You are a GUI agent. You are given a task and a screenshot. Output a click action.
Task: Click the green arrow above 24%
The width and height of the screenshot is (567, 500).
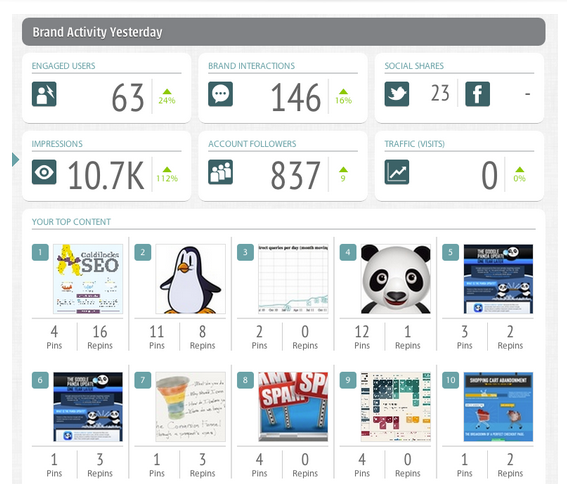[167, 91]
